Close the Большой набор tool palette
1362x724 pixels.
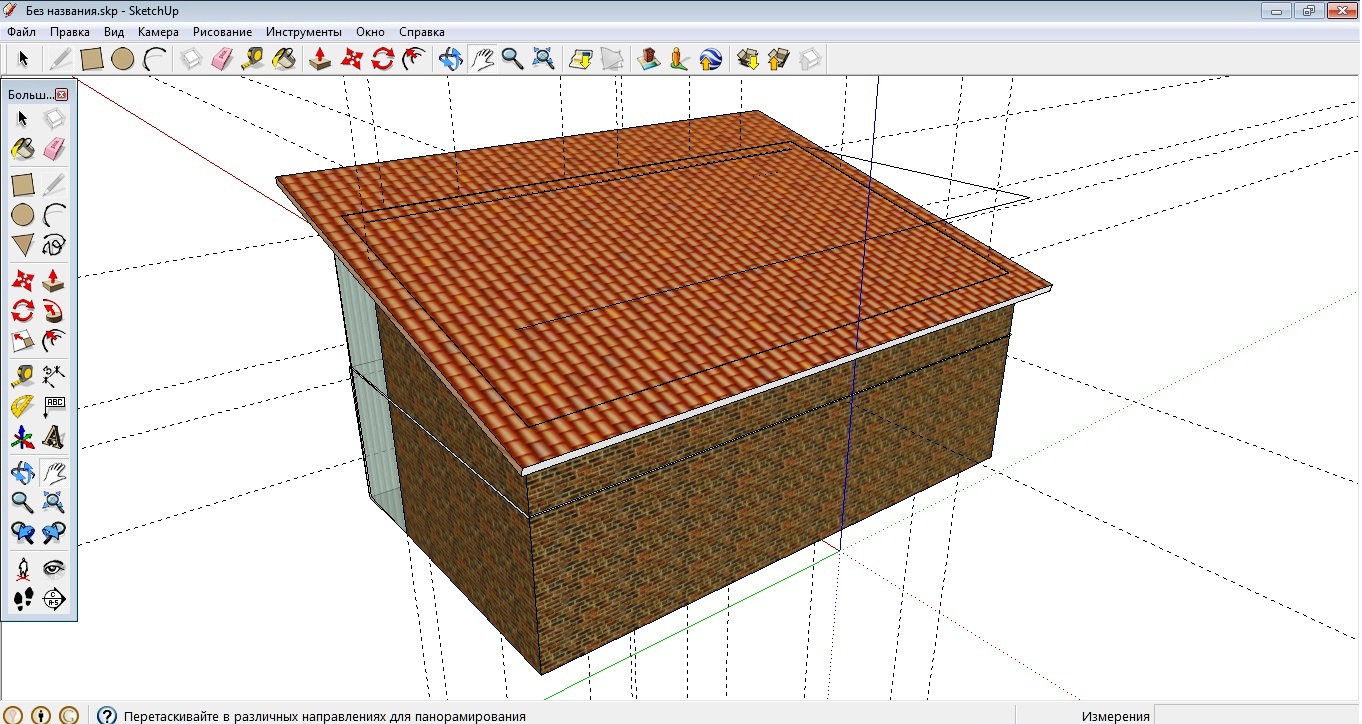[61, 94]
